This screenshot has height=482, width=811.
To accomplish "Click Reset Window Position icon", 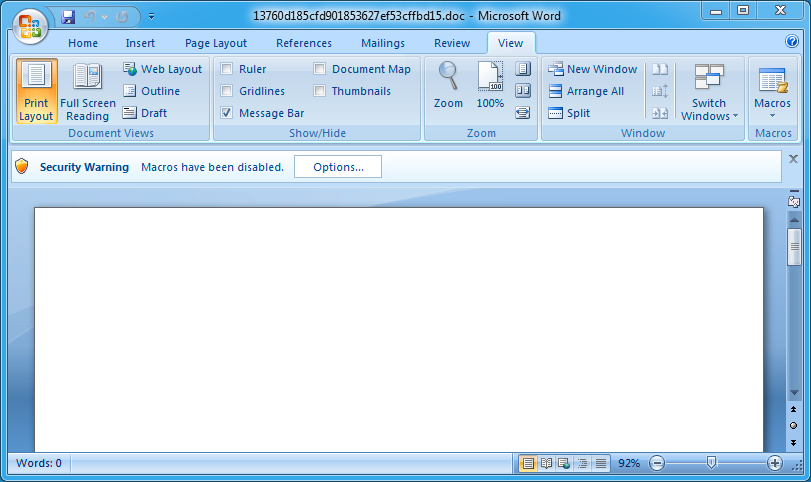I will tap(660, 113).
